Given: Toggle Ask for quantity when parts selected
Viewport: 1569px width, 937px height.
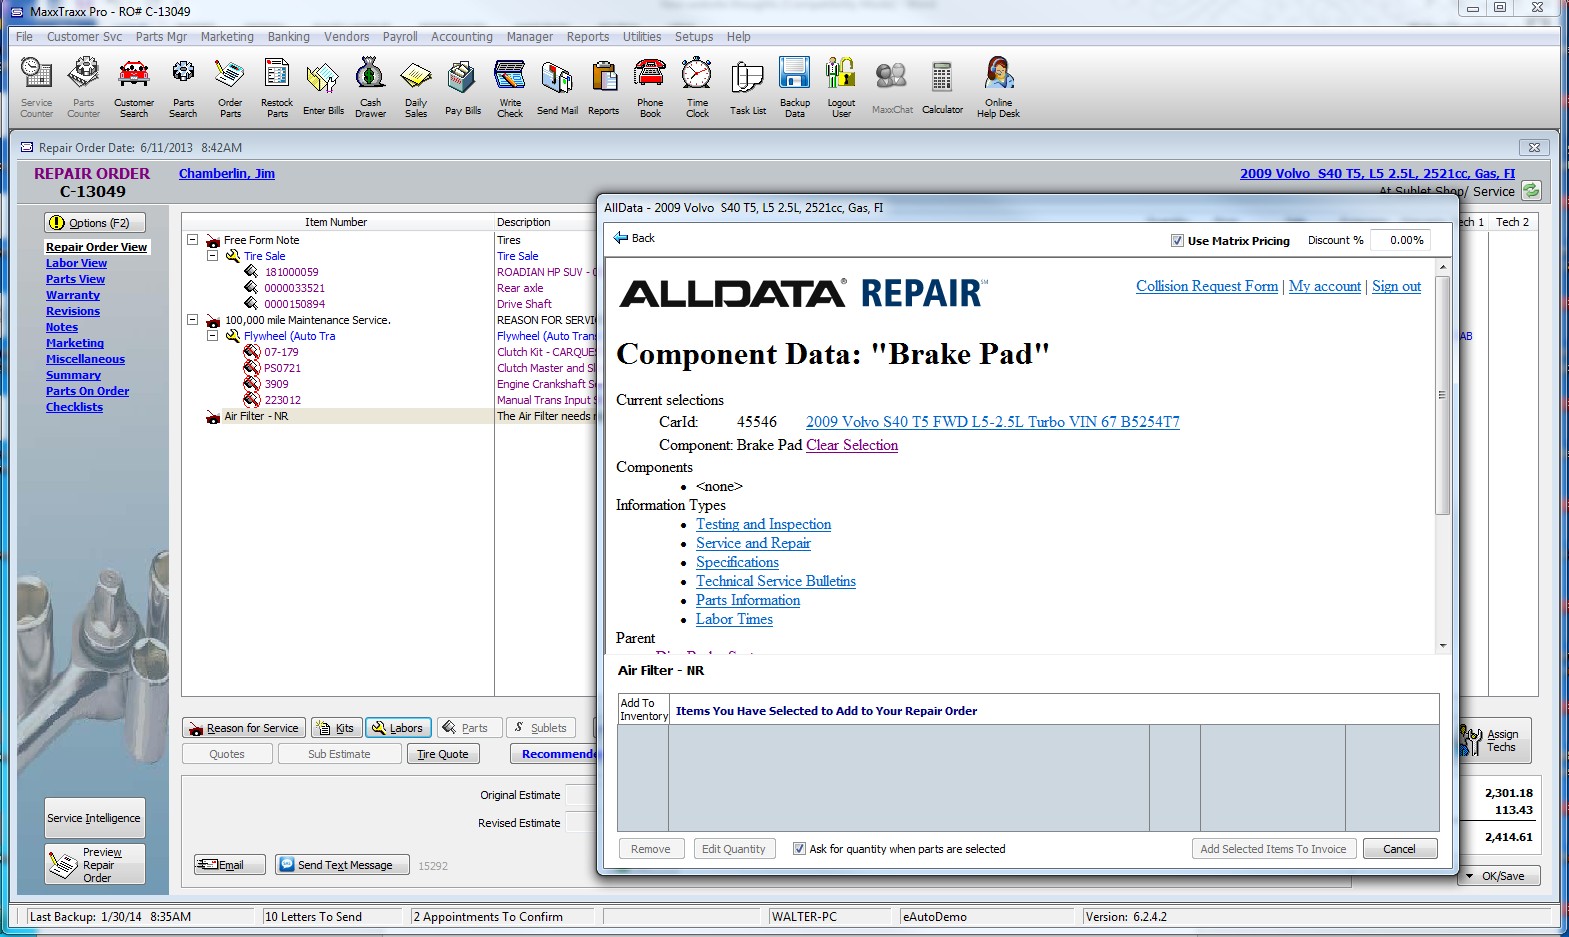Looking at the screenshot, I should pos(799,849).
